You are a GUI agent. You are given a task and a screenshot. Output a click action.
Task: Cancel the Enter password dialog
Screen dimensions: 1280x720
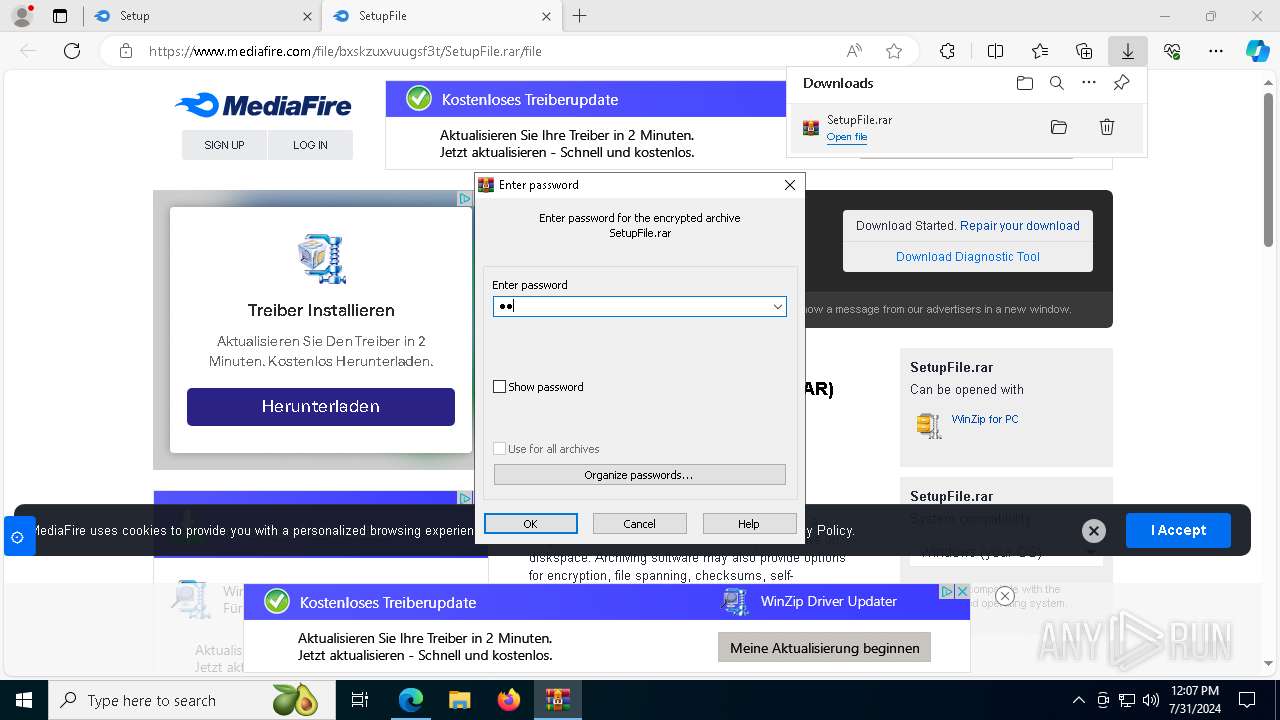(639, 524)
